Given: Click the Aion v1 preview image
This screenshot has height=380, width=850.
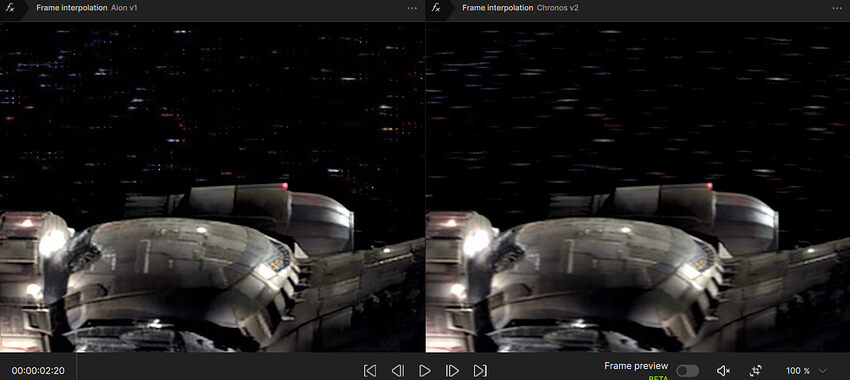Looking at the screenshot, I should point(212,187).
